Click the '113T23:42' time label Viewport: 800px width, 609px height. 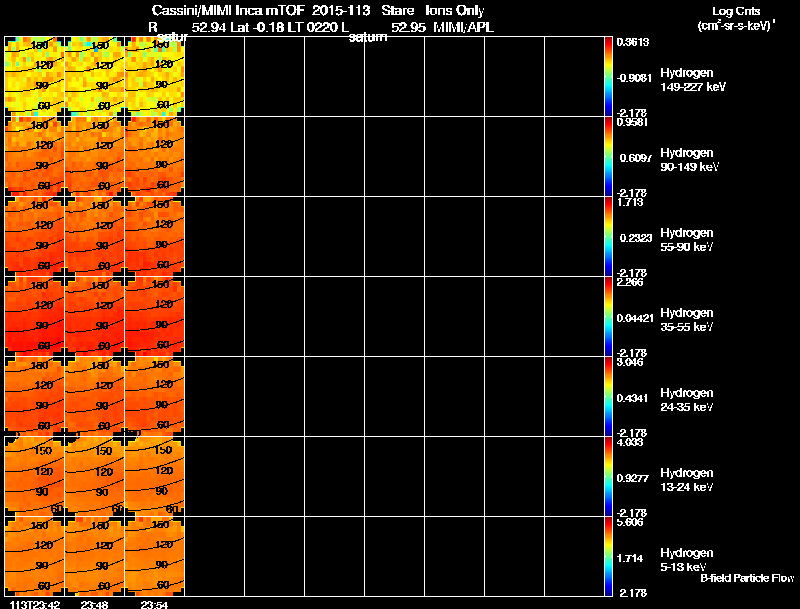pyautogui.click(x=36, y=605)
